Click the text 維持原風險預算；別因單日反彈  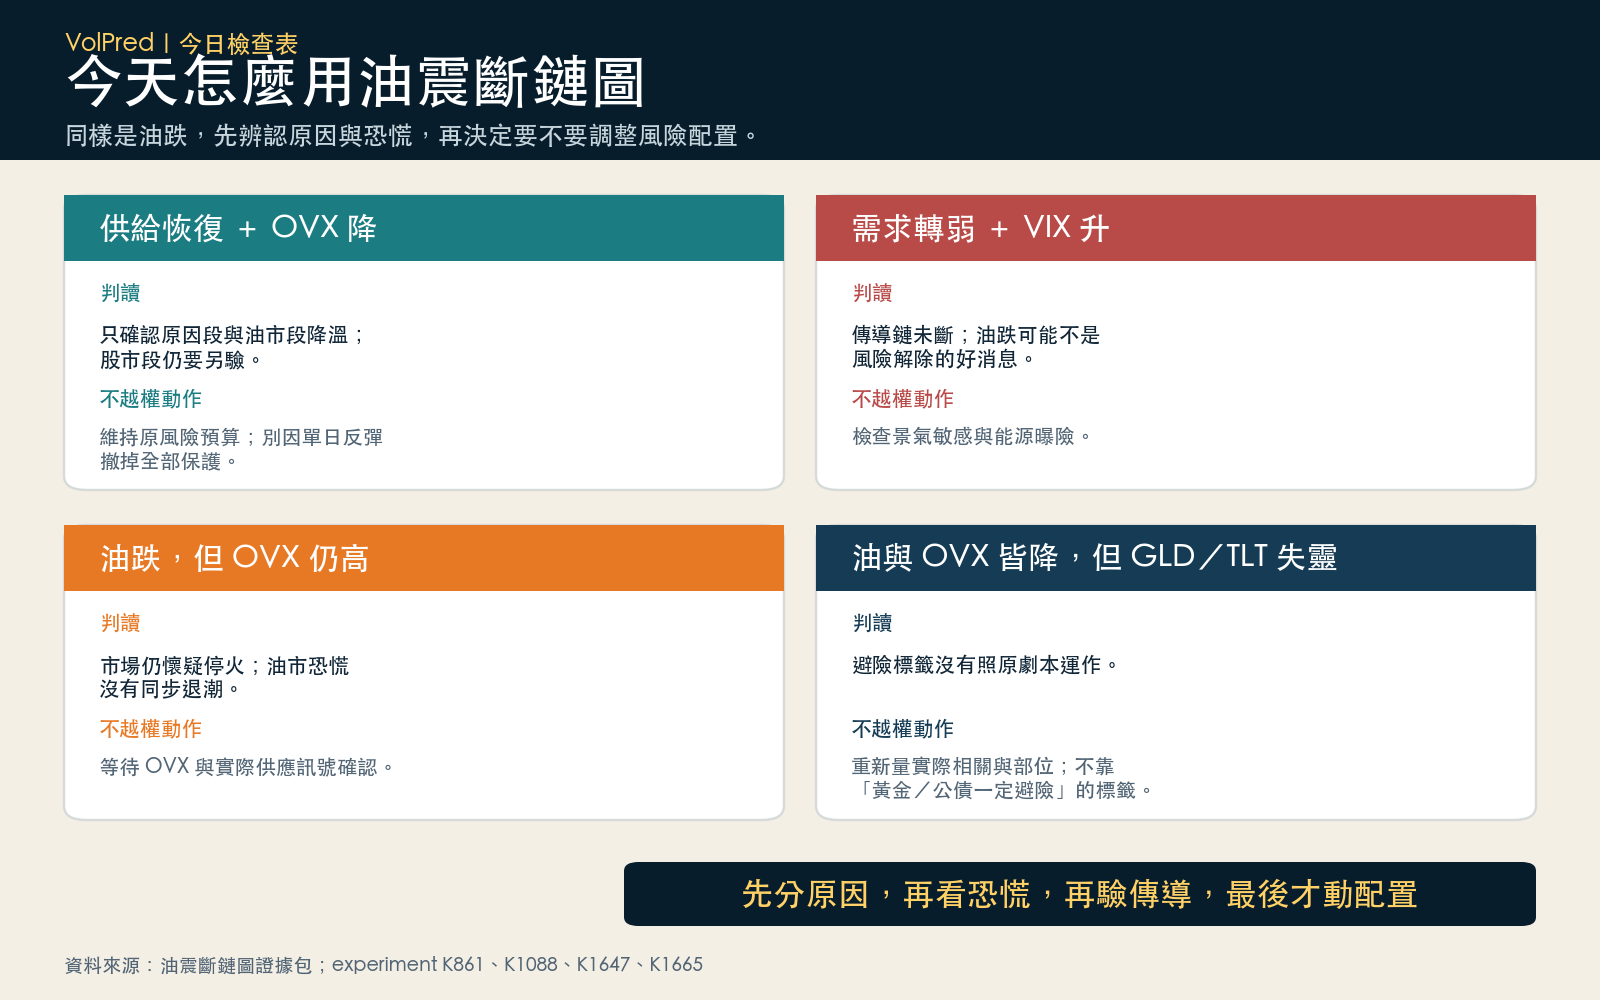(241, 437)
